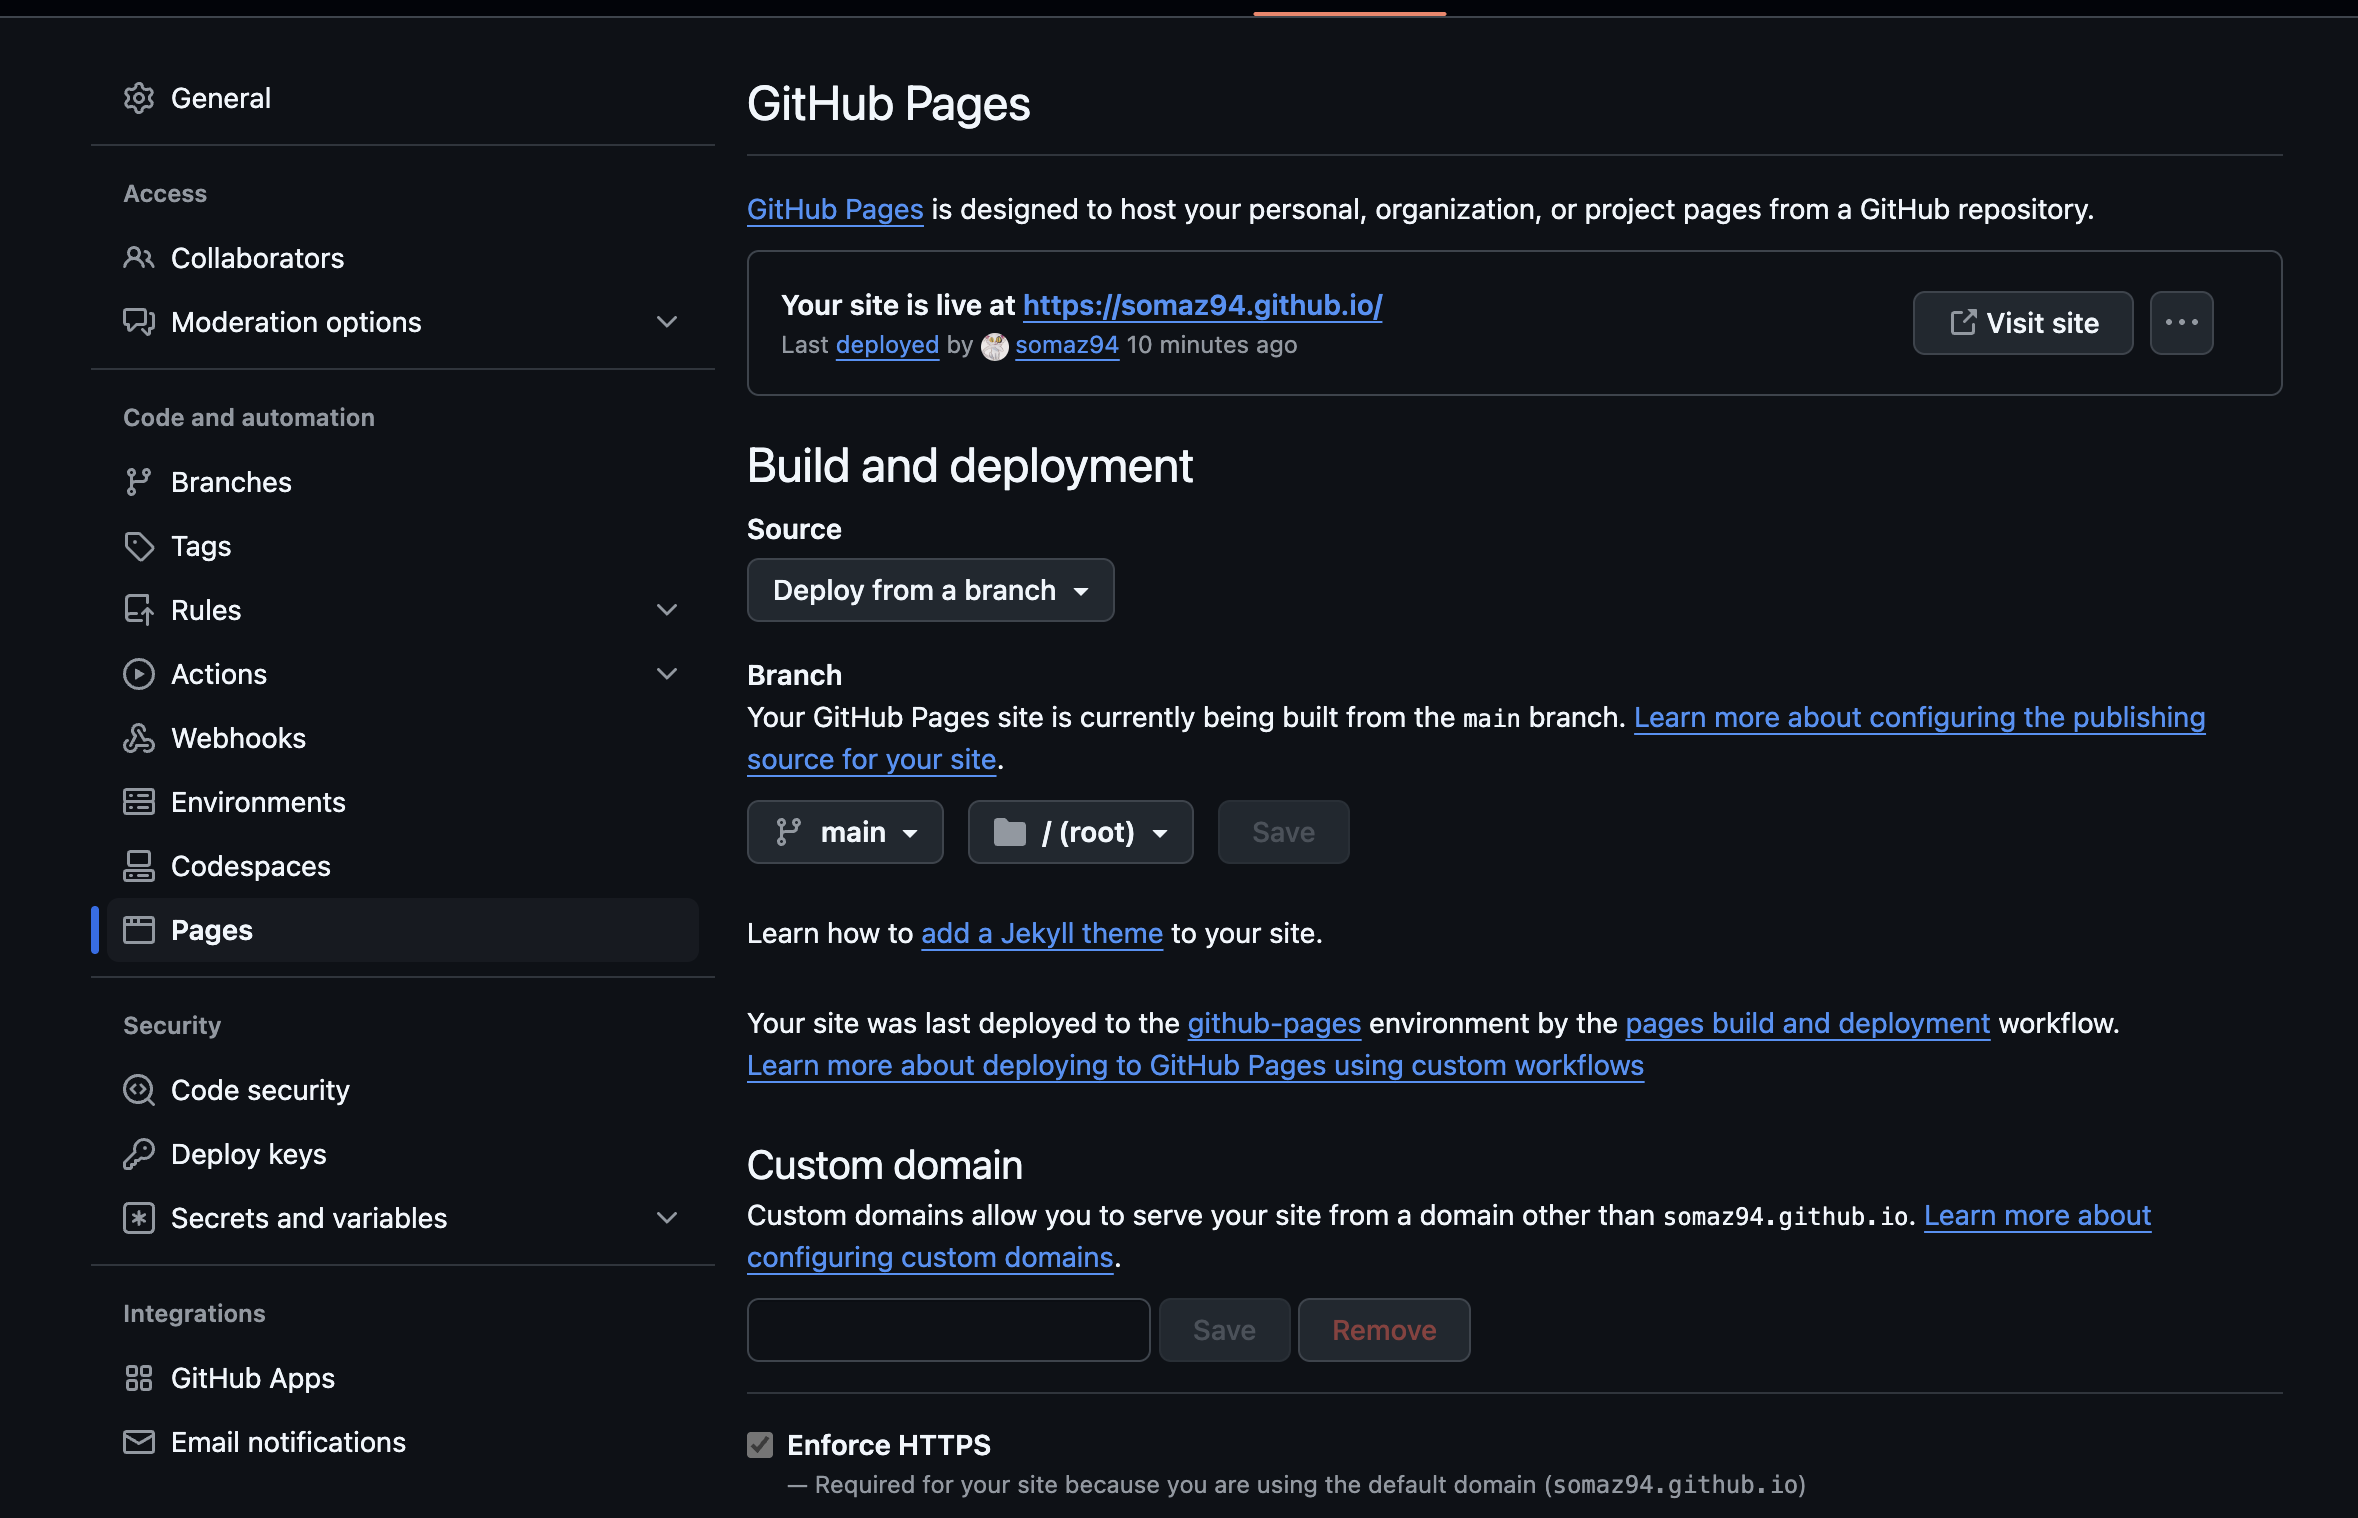Expand Secrets and variables chevron
Image resolution: width=2358 pixels, height=1518 pixels.
tap(667, 1218)
